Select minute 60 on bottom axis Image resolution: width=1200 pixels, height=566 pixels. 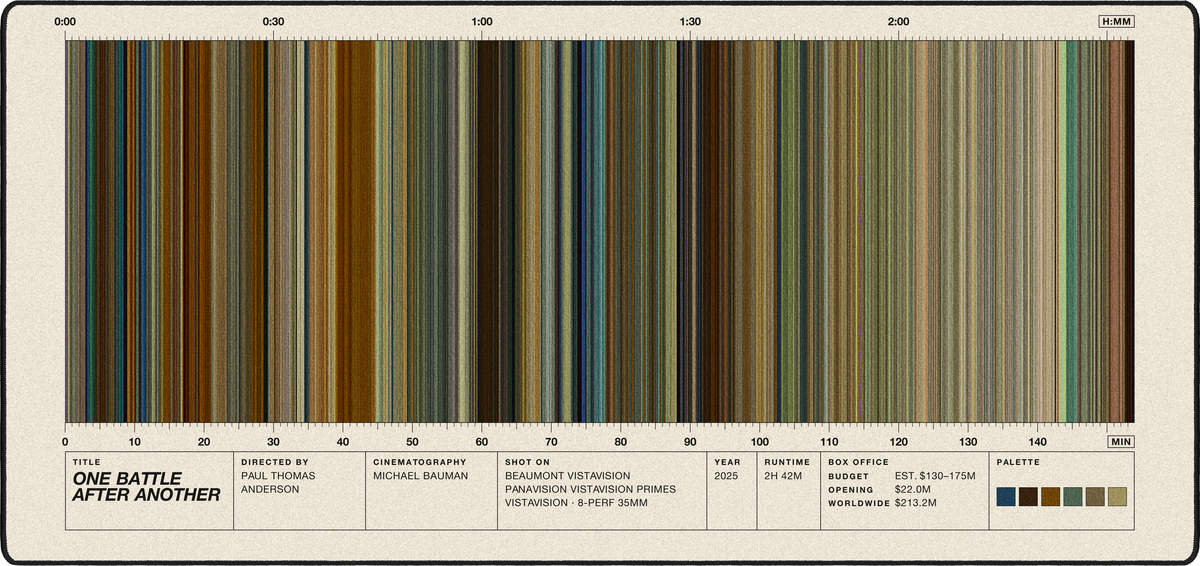pos(481,441)
